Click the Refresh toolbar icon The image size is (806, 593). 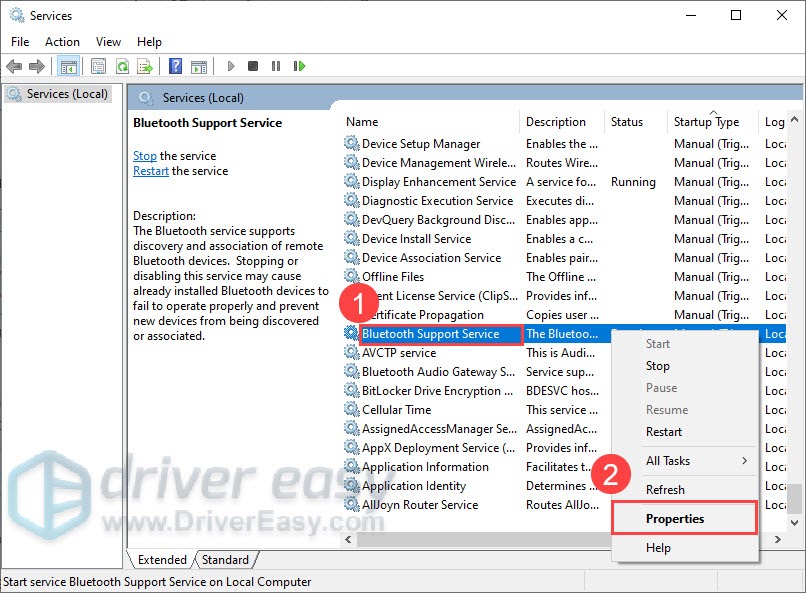click(122, 66)
